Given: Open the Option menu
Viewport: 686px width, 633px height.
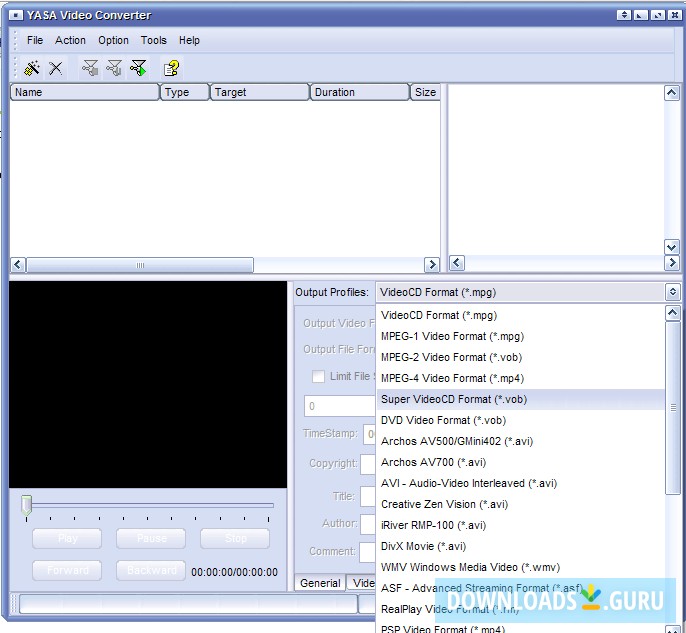Looking at the screenshot, I should [113, 40].
